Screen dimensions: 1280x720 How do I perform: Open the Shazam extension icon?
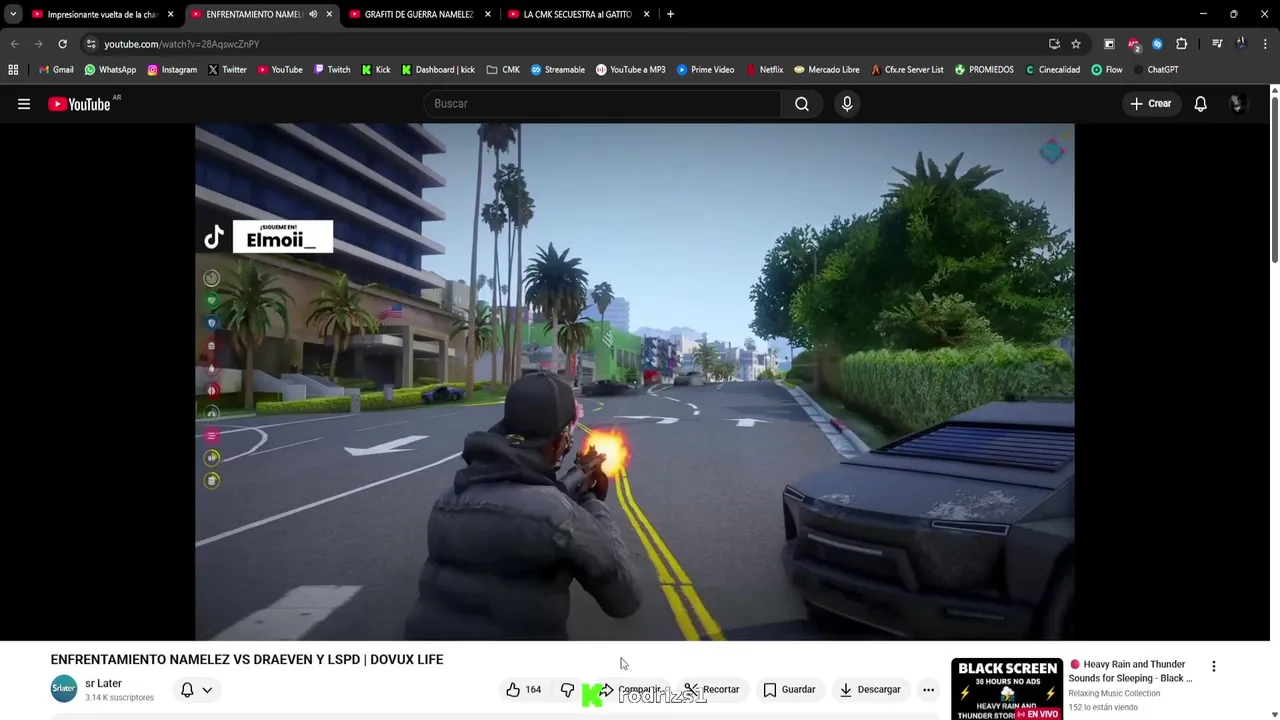click(1157, 44)
